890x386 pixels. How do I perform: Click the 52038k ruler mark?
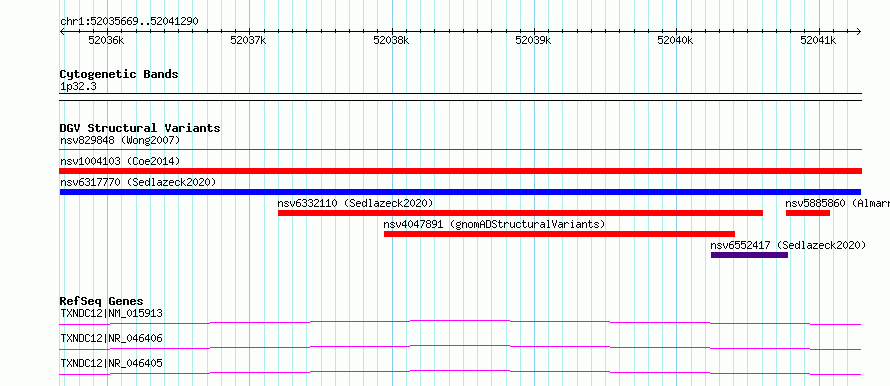click(x=391, y=40)
